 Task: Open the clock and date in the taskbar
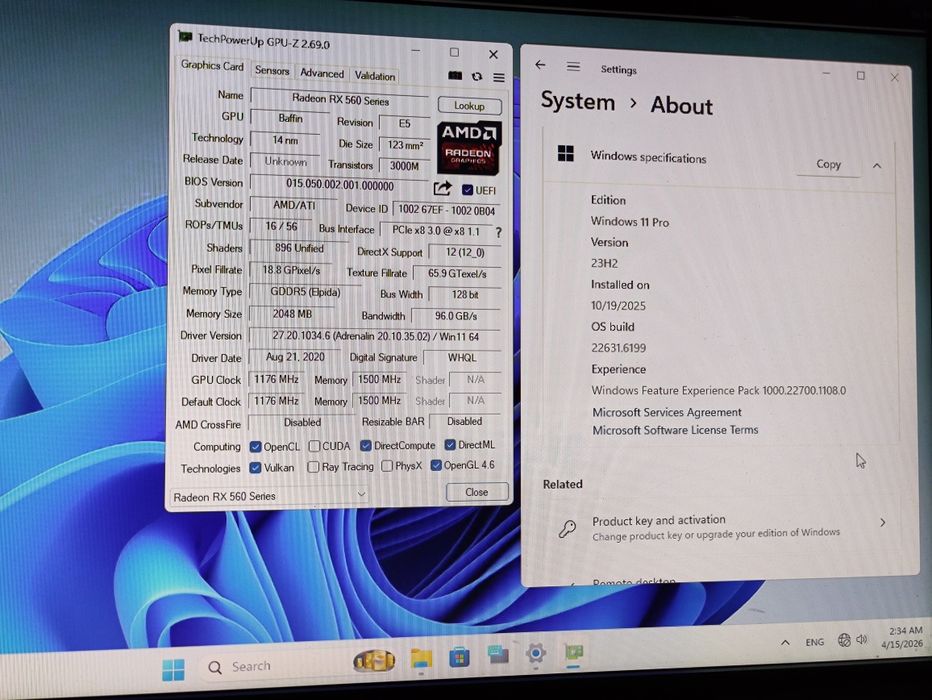click(x=902, y=637)
